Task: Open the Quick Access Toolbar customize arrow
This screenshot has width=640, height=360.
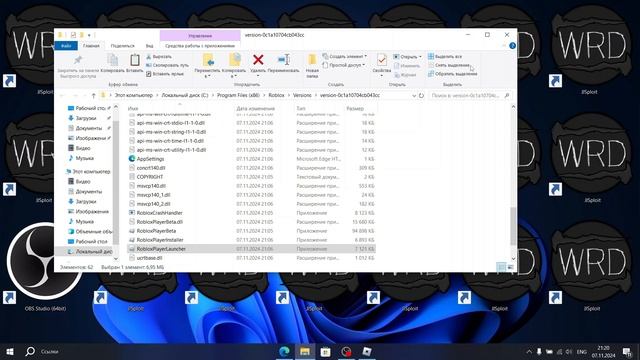Action: click(89, 35)
